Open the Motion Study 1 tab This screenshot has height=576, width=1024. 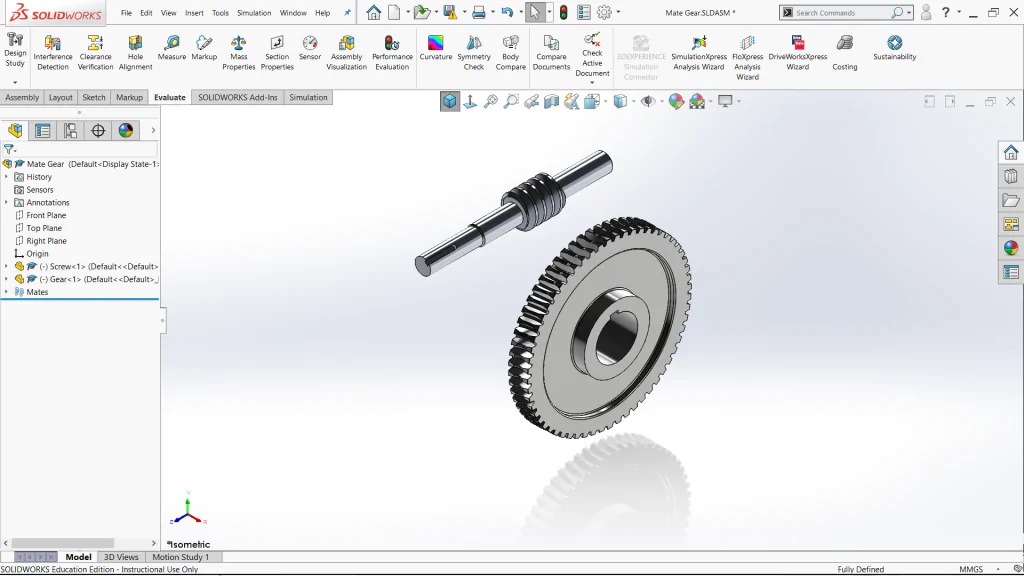tap(181, 557)
